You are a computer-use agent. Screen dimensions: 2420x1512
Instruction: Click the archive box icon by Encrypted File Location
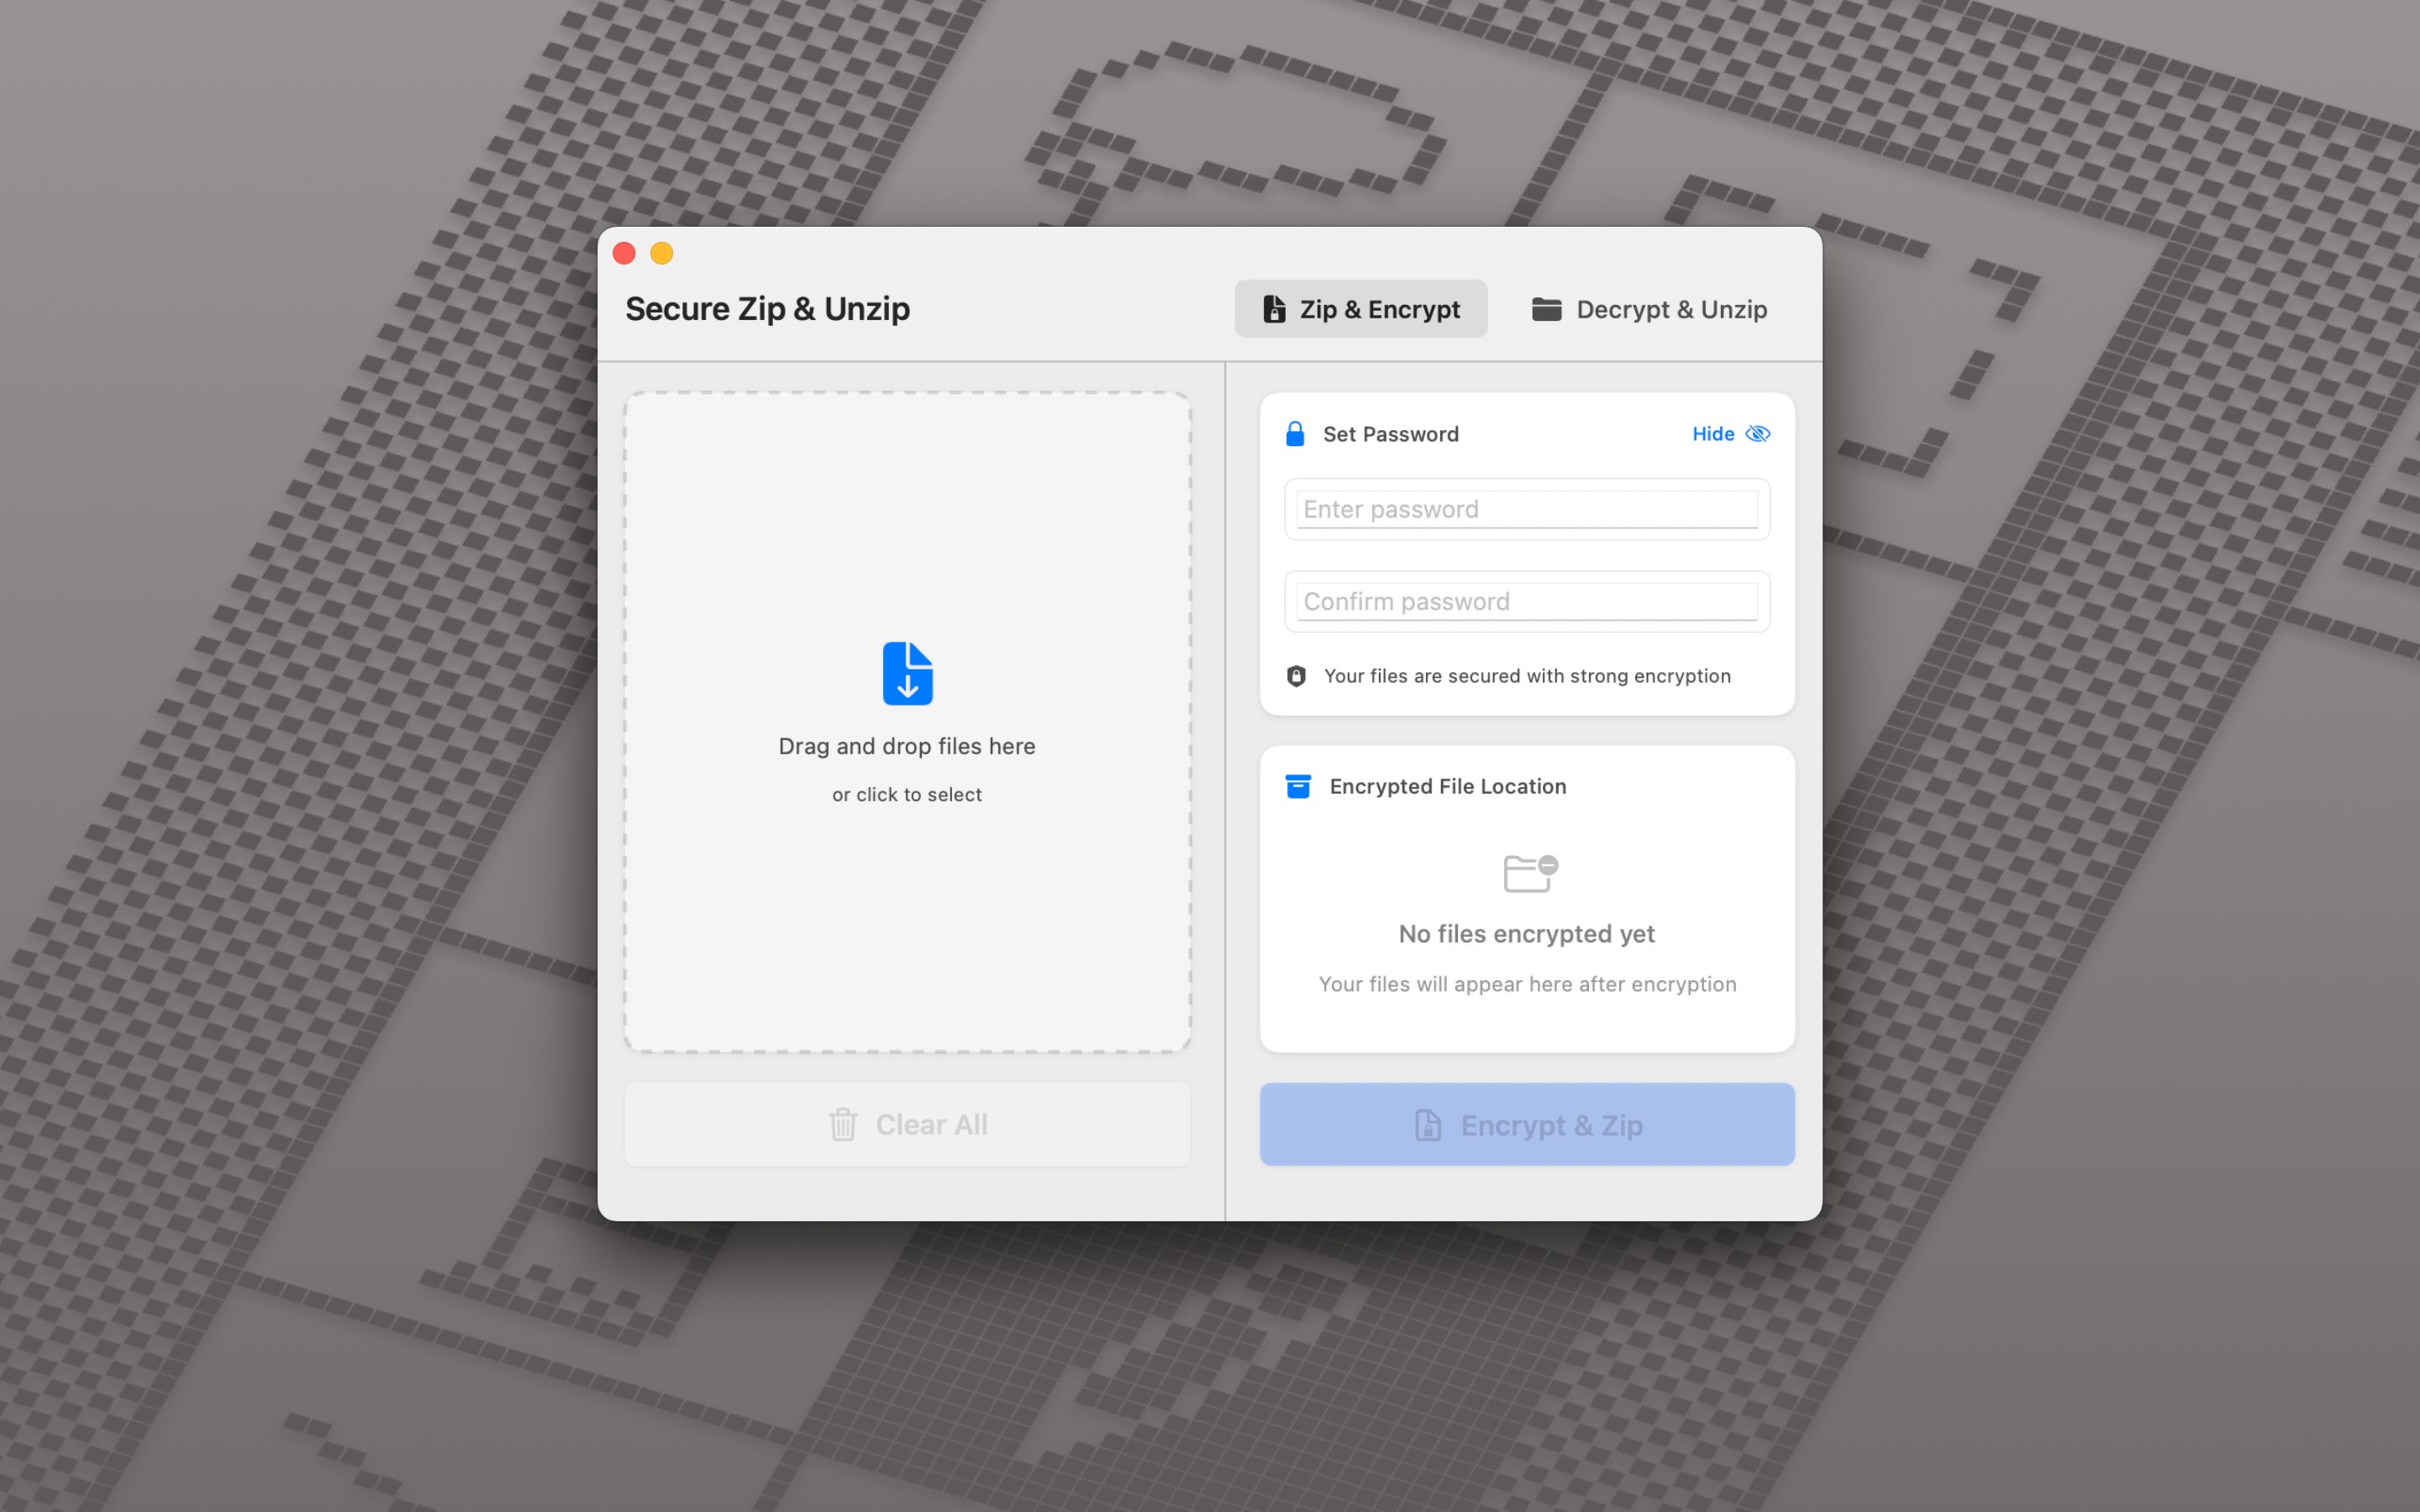(1298, 786)
